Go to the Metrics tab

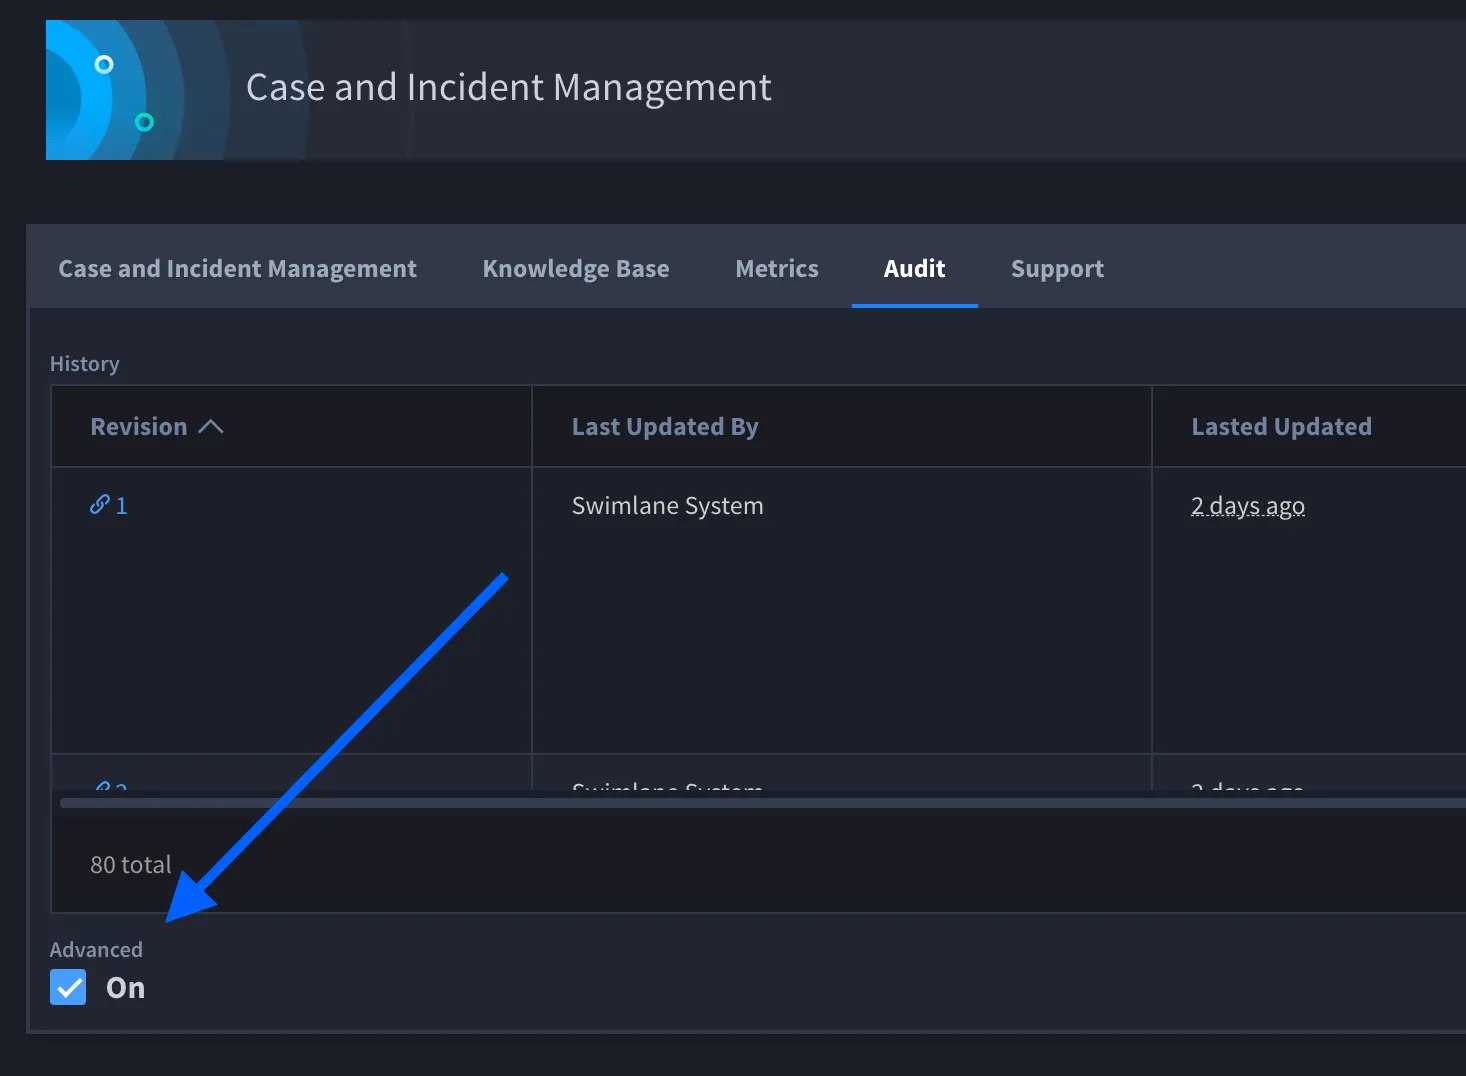coord(777,269)
